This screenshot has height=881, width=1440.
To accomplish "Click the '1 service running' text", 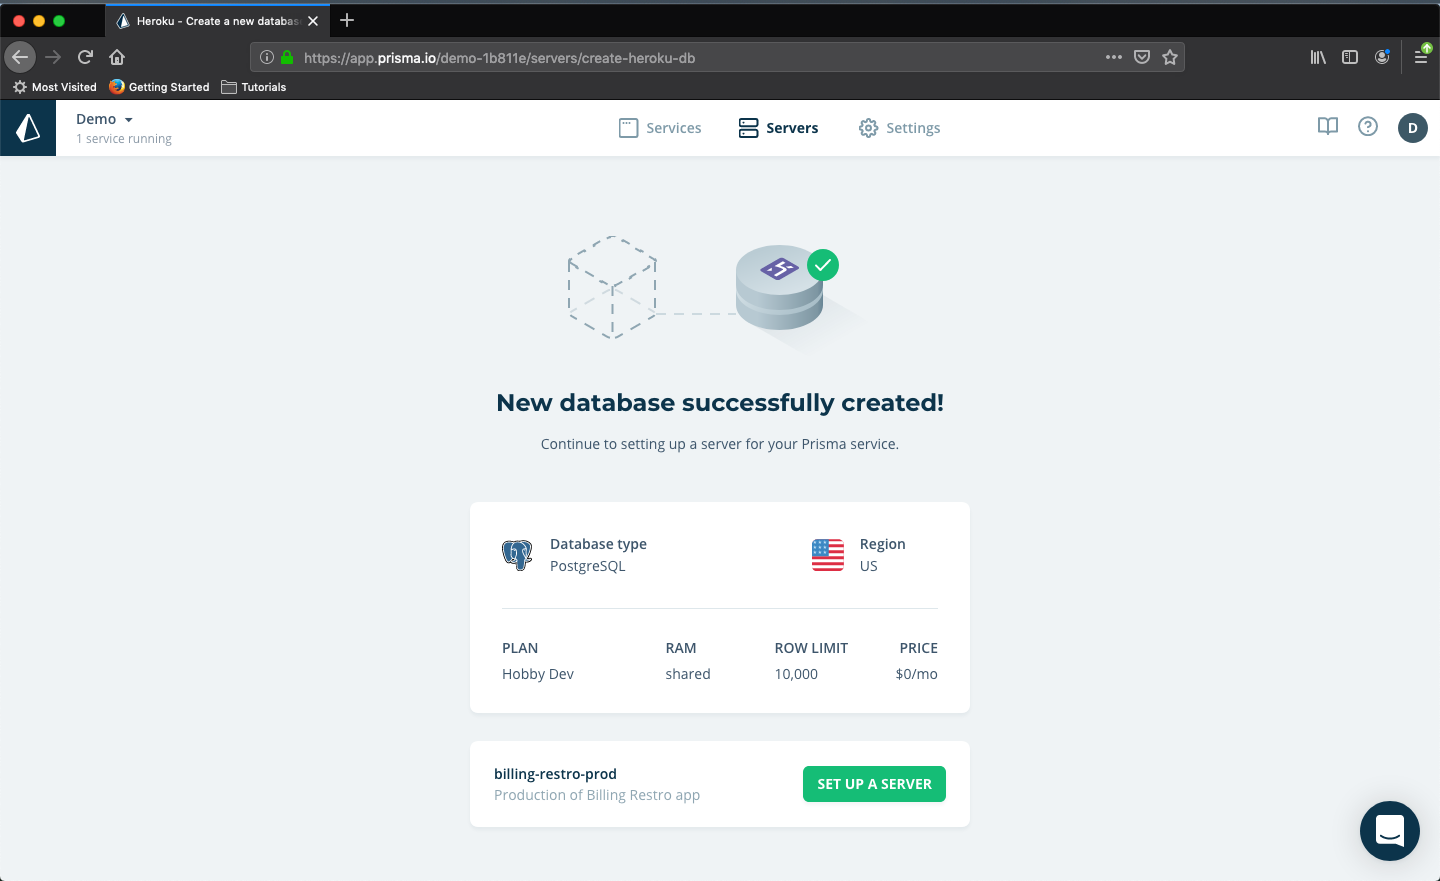I will click(124, 139).
